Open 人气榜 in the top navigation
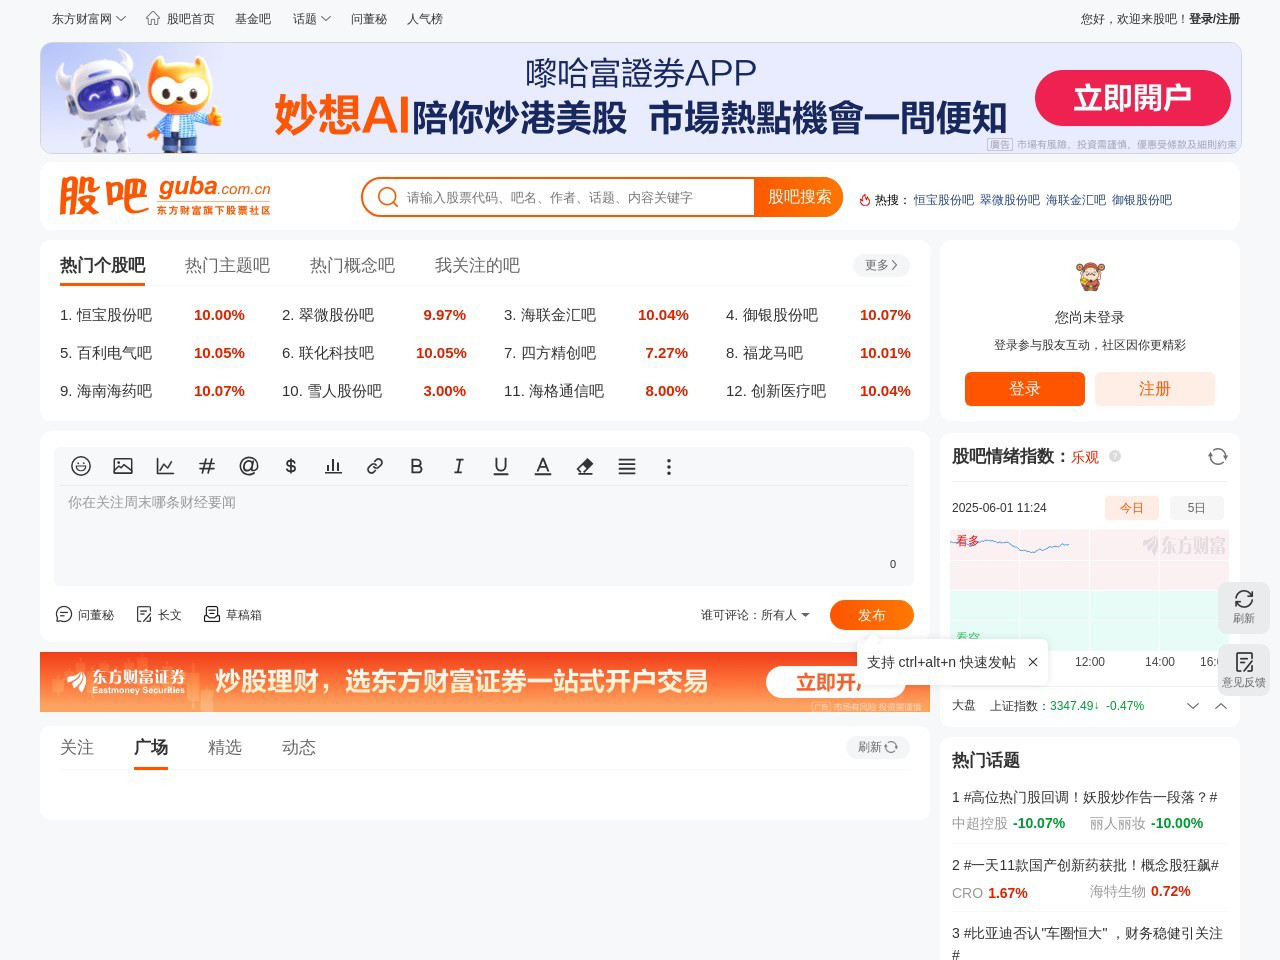 click(x=425, y=18)
